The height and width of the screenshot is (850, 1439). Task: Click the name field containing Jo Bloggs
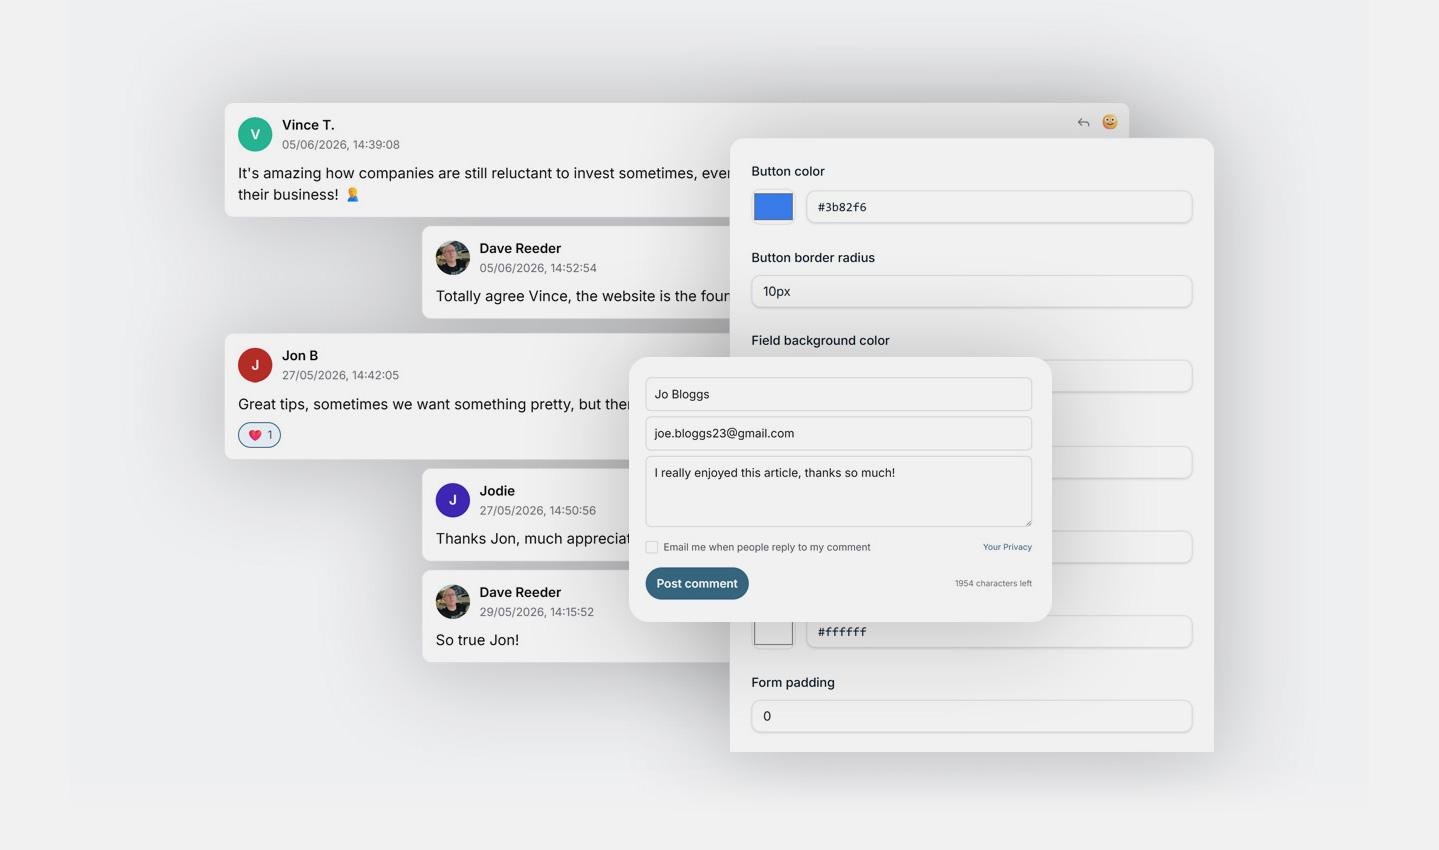coord(838,394)
